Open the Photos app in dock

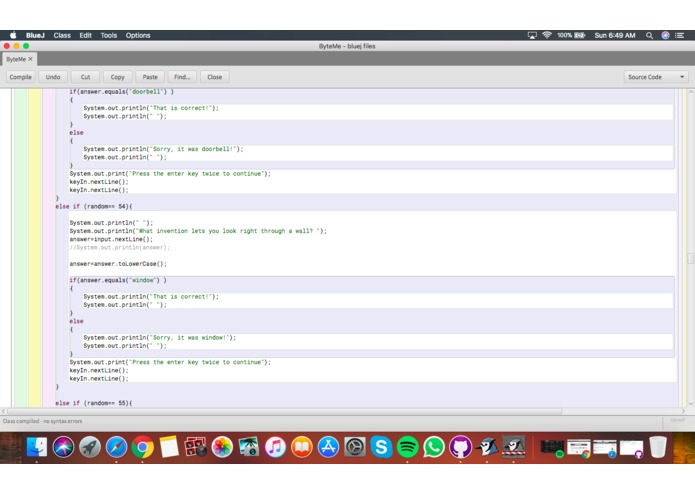click(222, 447)
